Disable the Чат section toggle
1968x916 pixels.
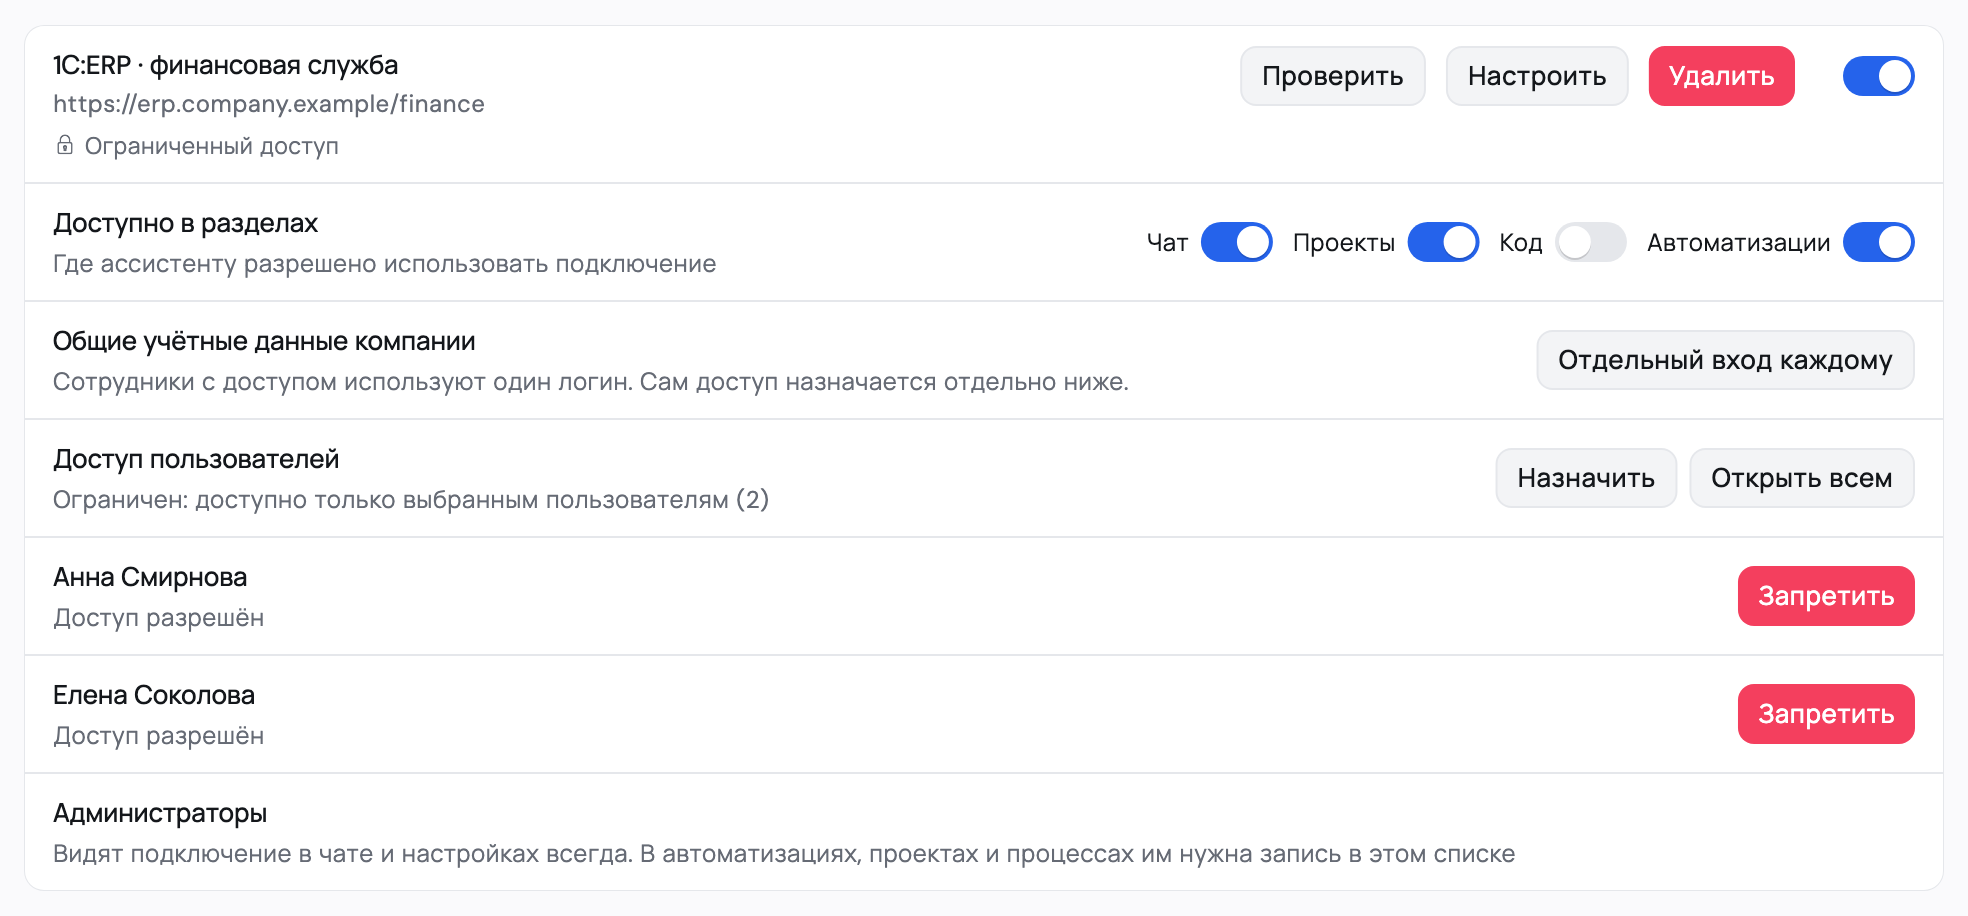click(1236, 242)
